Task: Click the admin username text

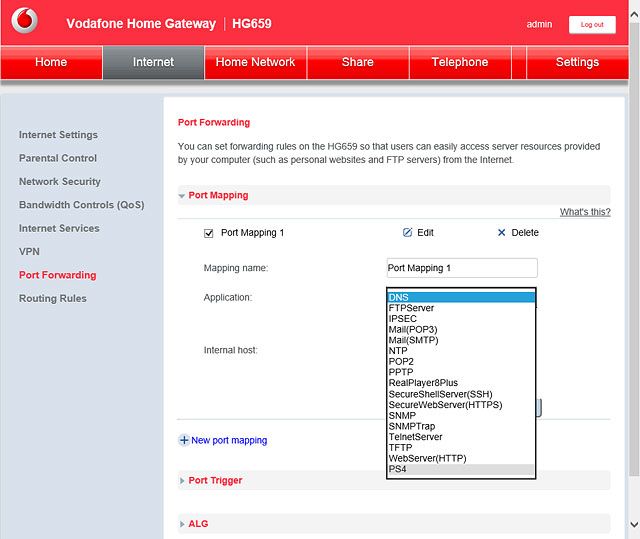Action: (x=539, y=24)
